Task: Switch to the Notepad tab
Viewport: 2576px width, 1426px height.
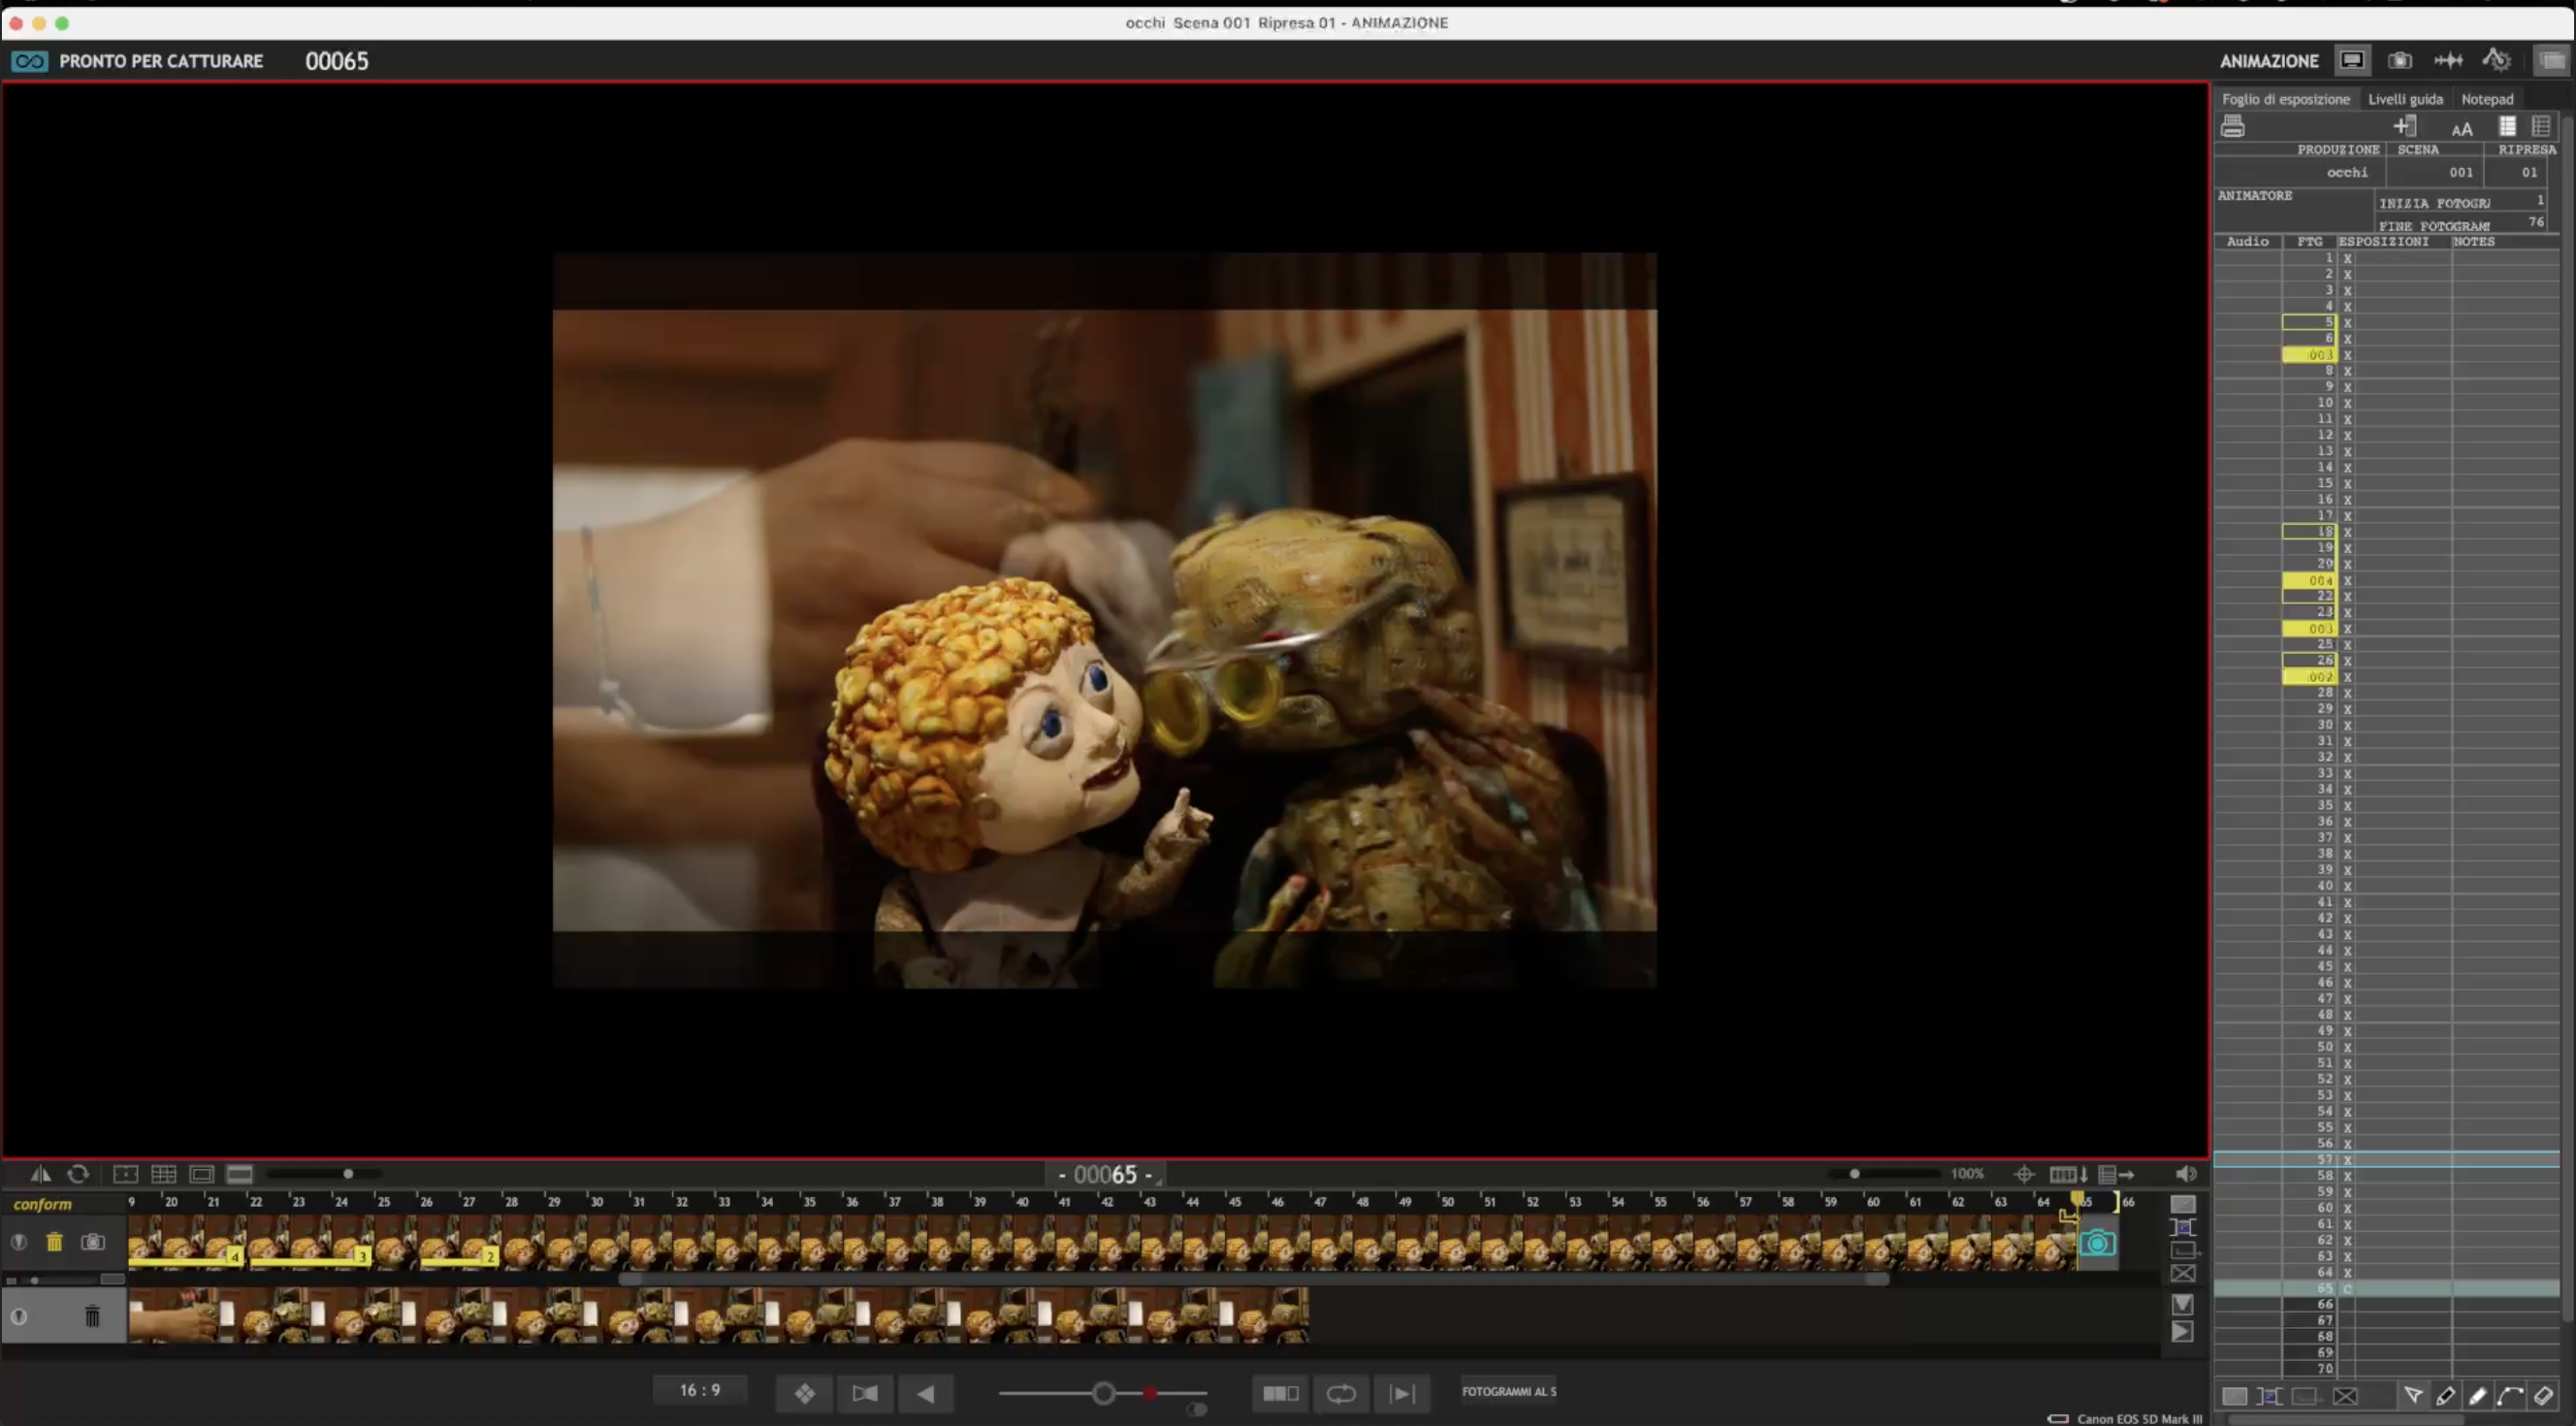Action: (x=2487, y=99)
